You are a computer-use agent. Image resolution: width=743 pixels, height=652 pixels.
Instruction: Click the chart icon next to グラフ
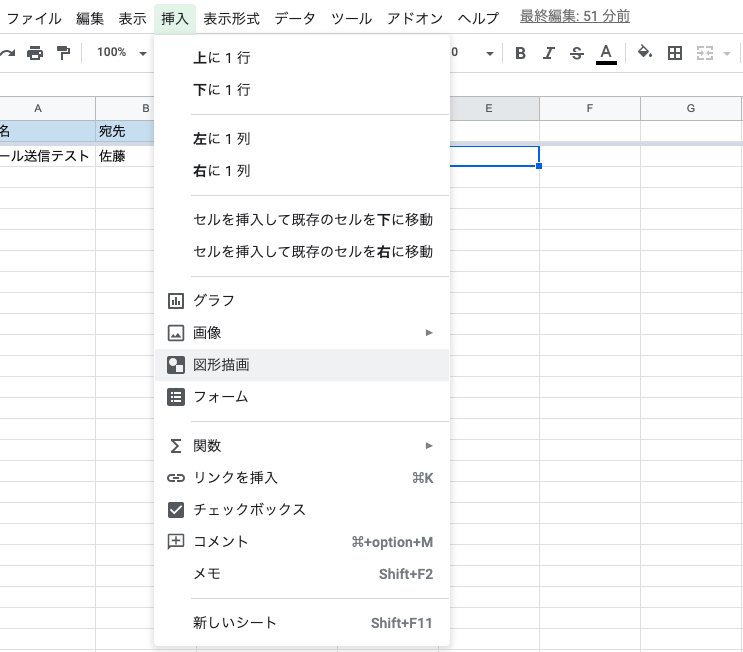click(x=176, y=301)
